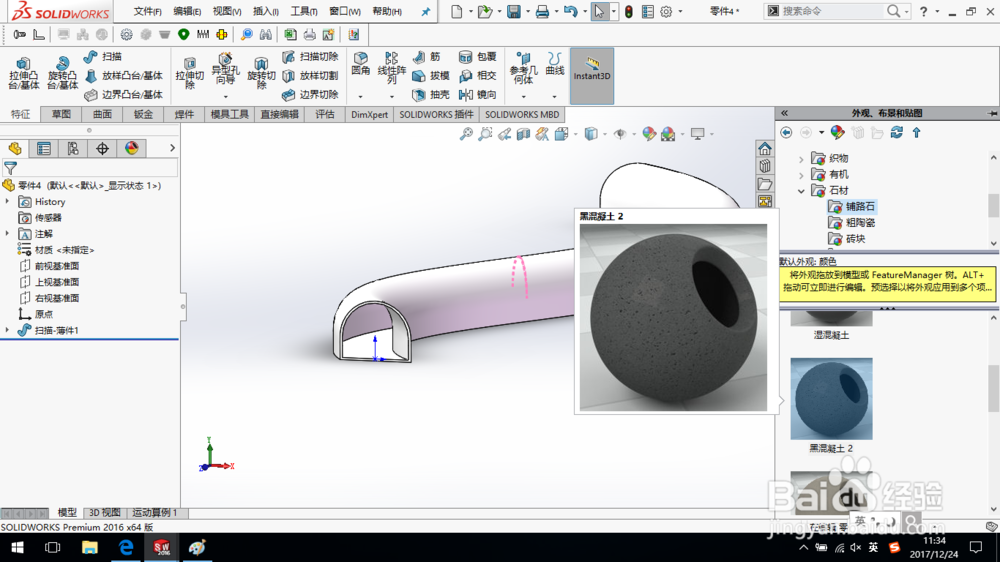1000x562 pixels.
Task: Click the FeatureManager filter field
Action: click(89, 168)
